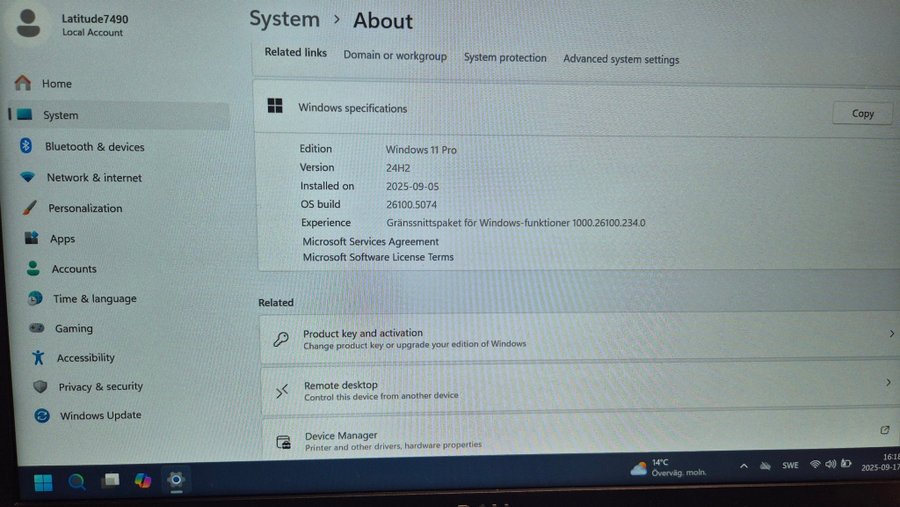
Task: Click the Personalization brush icon
Action: pos(29,207)
